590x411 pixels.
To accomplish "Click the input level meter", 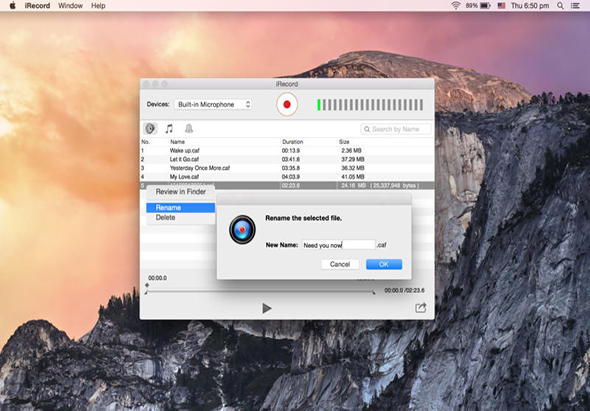I will coord(370,105).
